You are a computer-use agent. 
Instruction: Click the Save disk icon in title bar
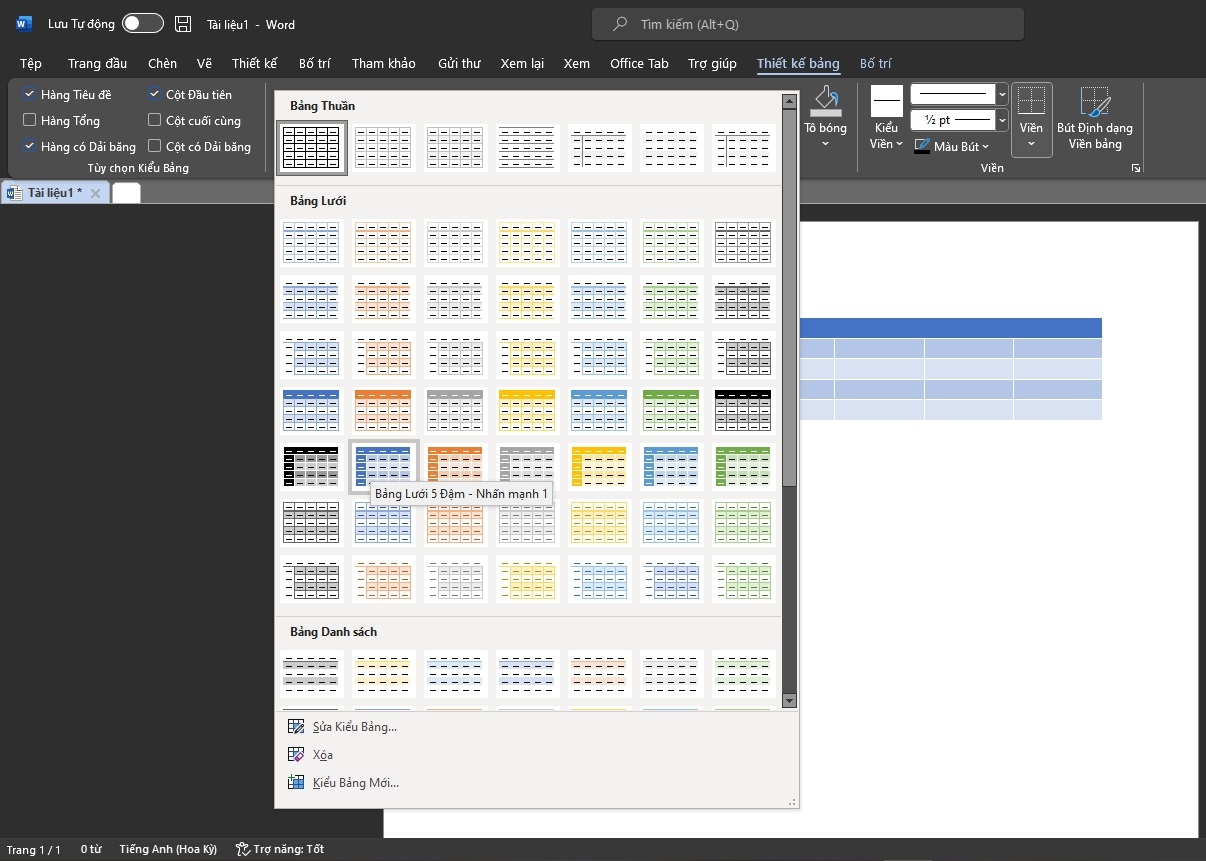pos(182,24)
